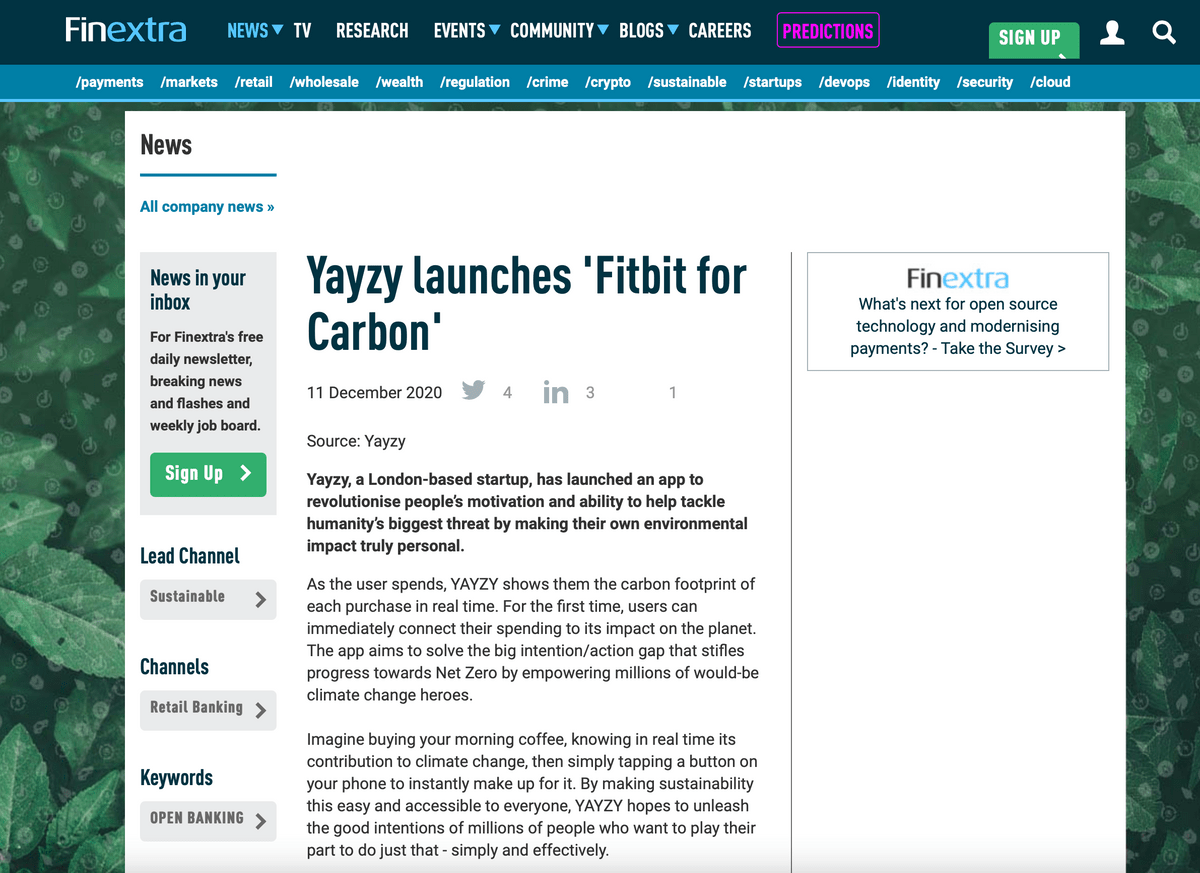Screen dimensions: 1200x873
Task: Expand the NEWS dropdown menu
Action: [x=277, y=30]
